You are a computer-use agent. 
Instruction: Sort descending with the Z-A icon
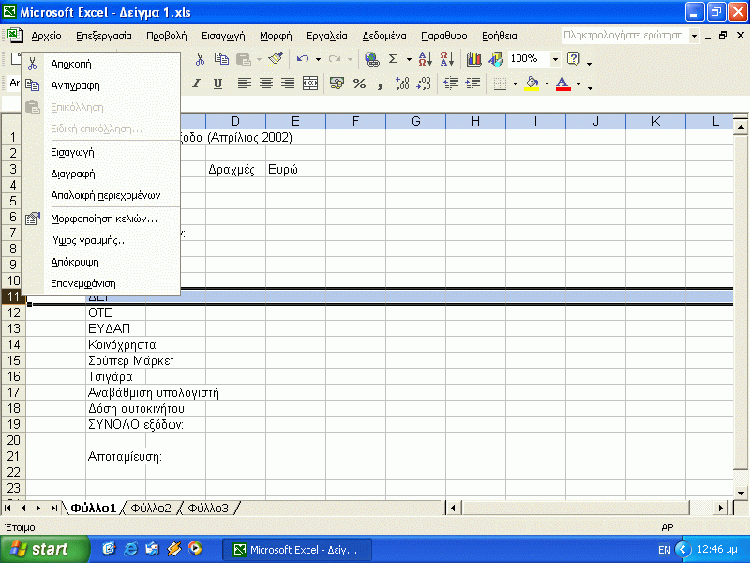coord(447,59)
